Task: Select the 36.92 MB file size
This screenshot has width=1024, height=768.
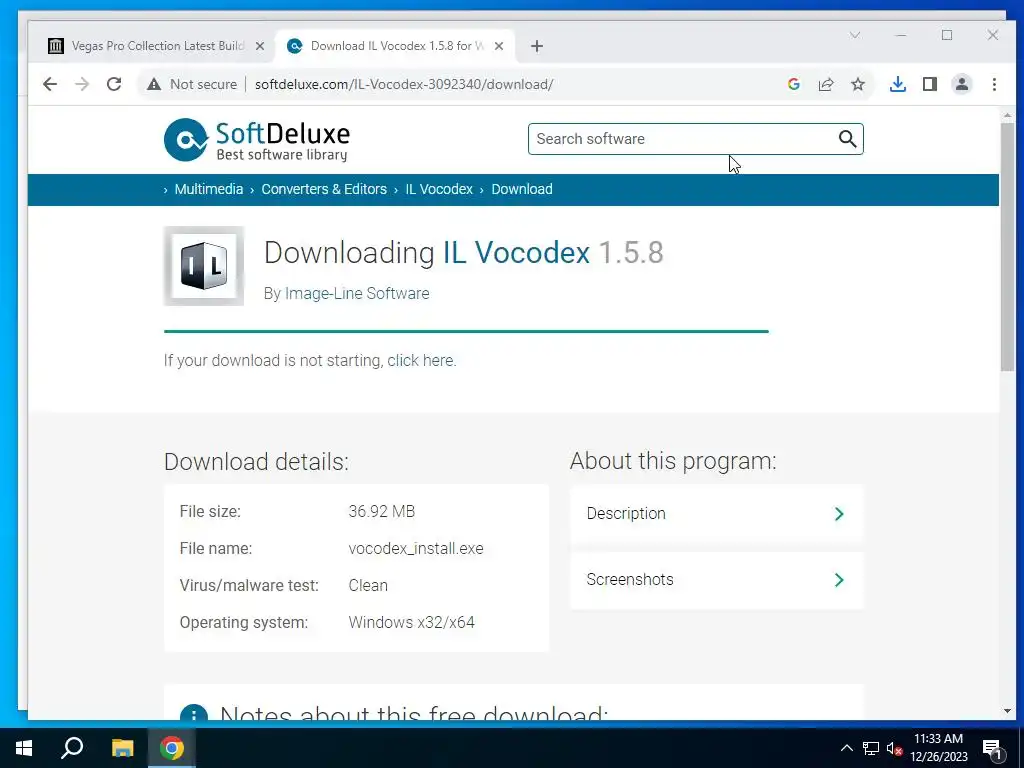Action: [x=381, y=511]
